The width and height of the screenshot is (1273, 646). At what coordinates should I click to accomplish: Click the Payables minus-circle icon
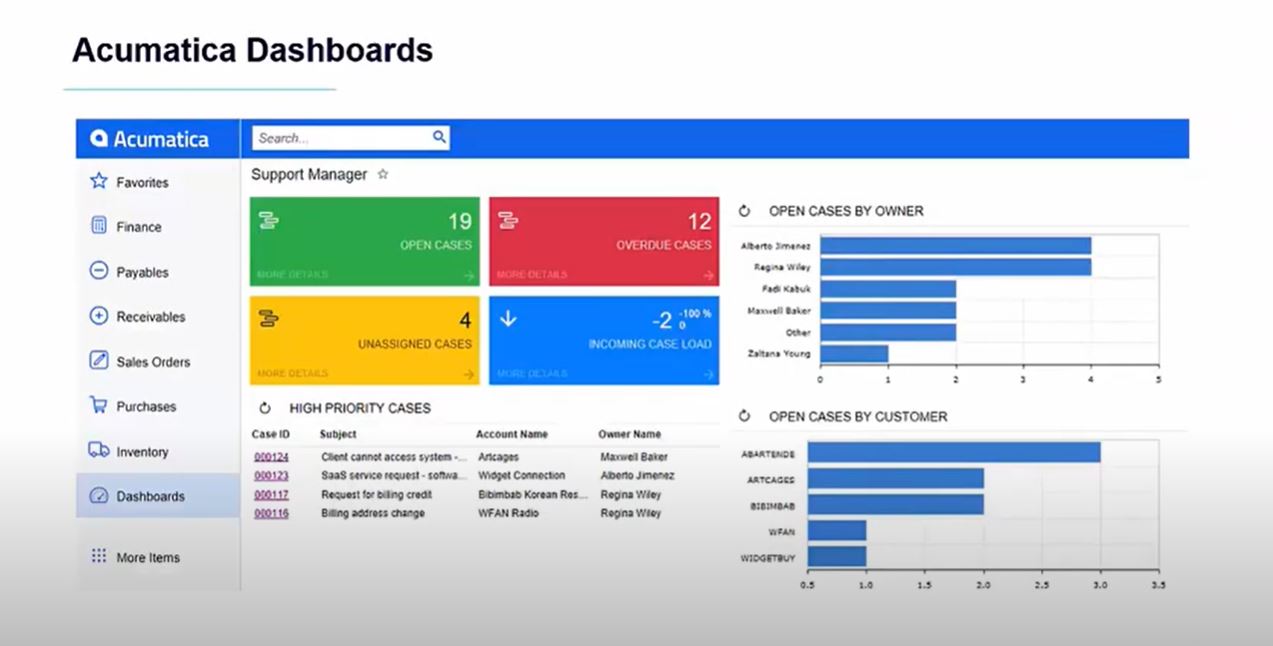(x=98, y=271)
